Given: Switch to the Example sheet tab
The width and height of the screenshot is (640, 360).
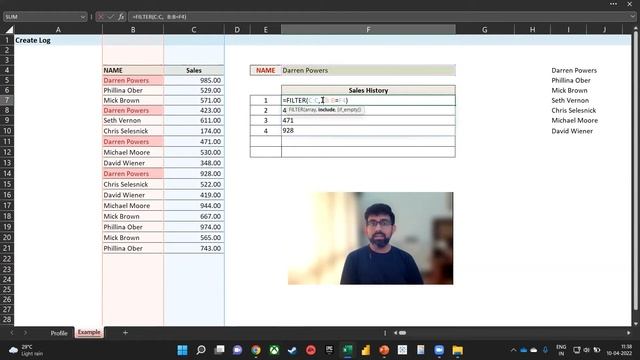Looking at the screenshot, I should tap(89, 332).
